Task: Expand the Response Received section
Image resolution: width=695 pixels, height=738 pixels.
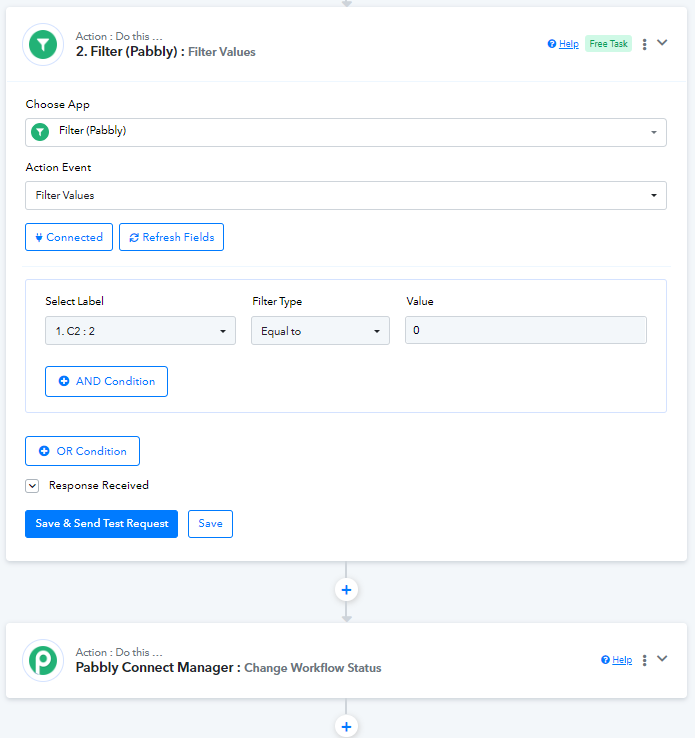Action: [32, 486]
